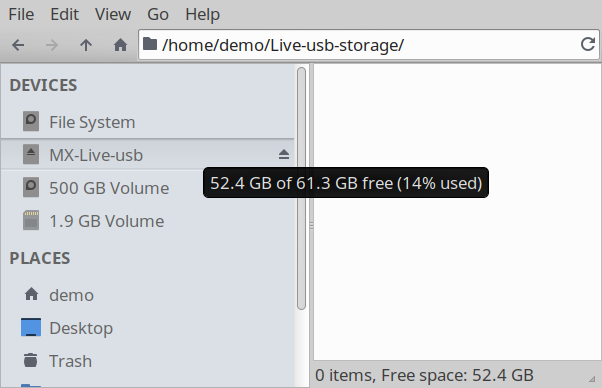
Task: Click the File System drive icon
Action: tap(31, 121)
